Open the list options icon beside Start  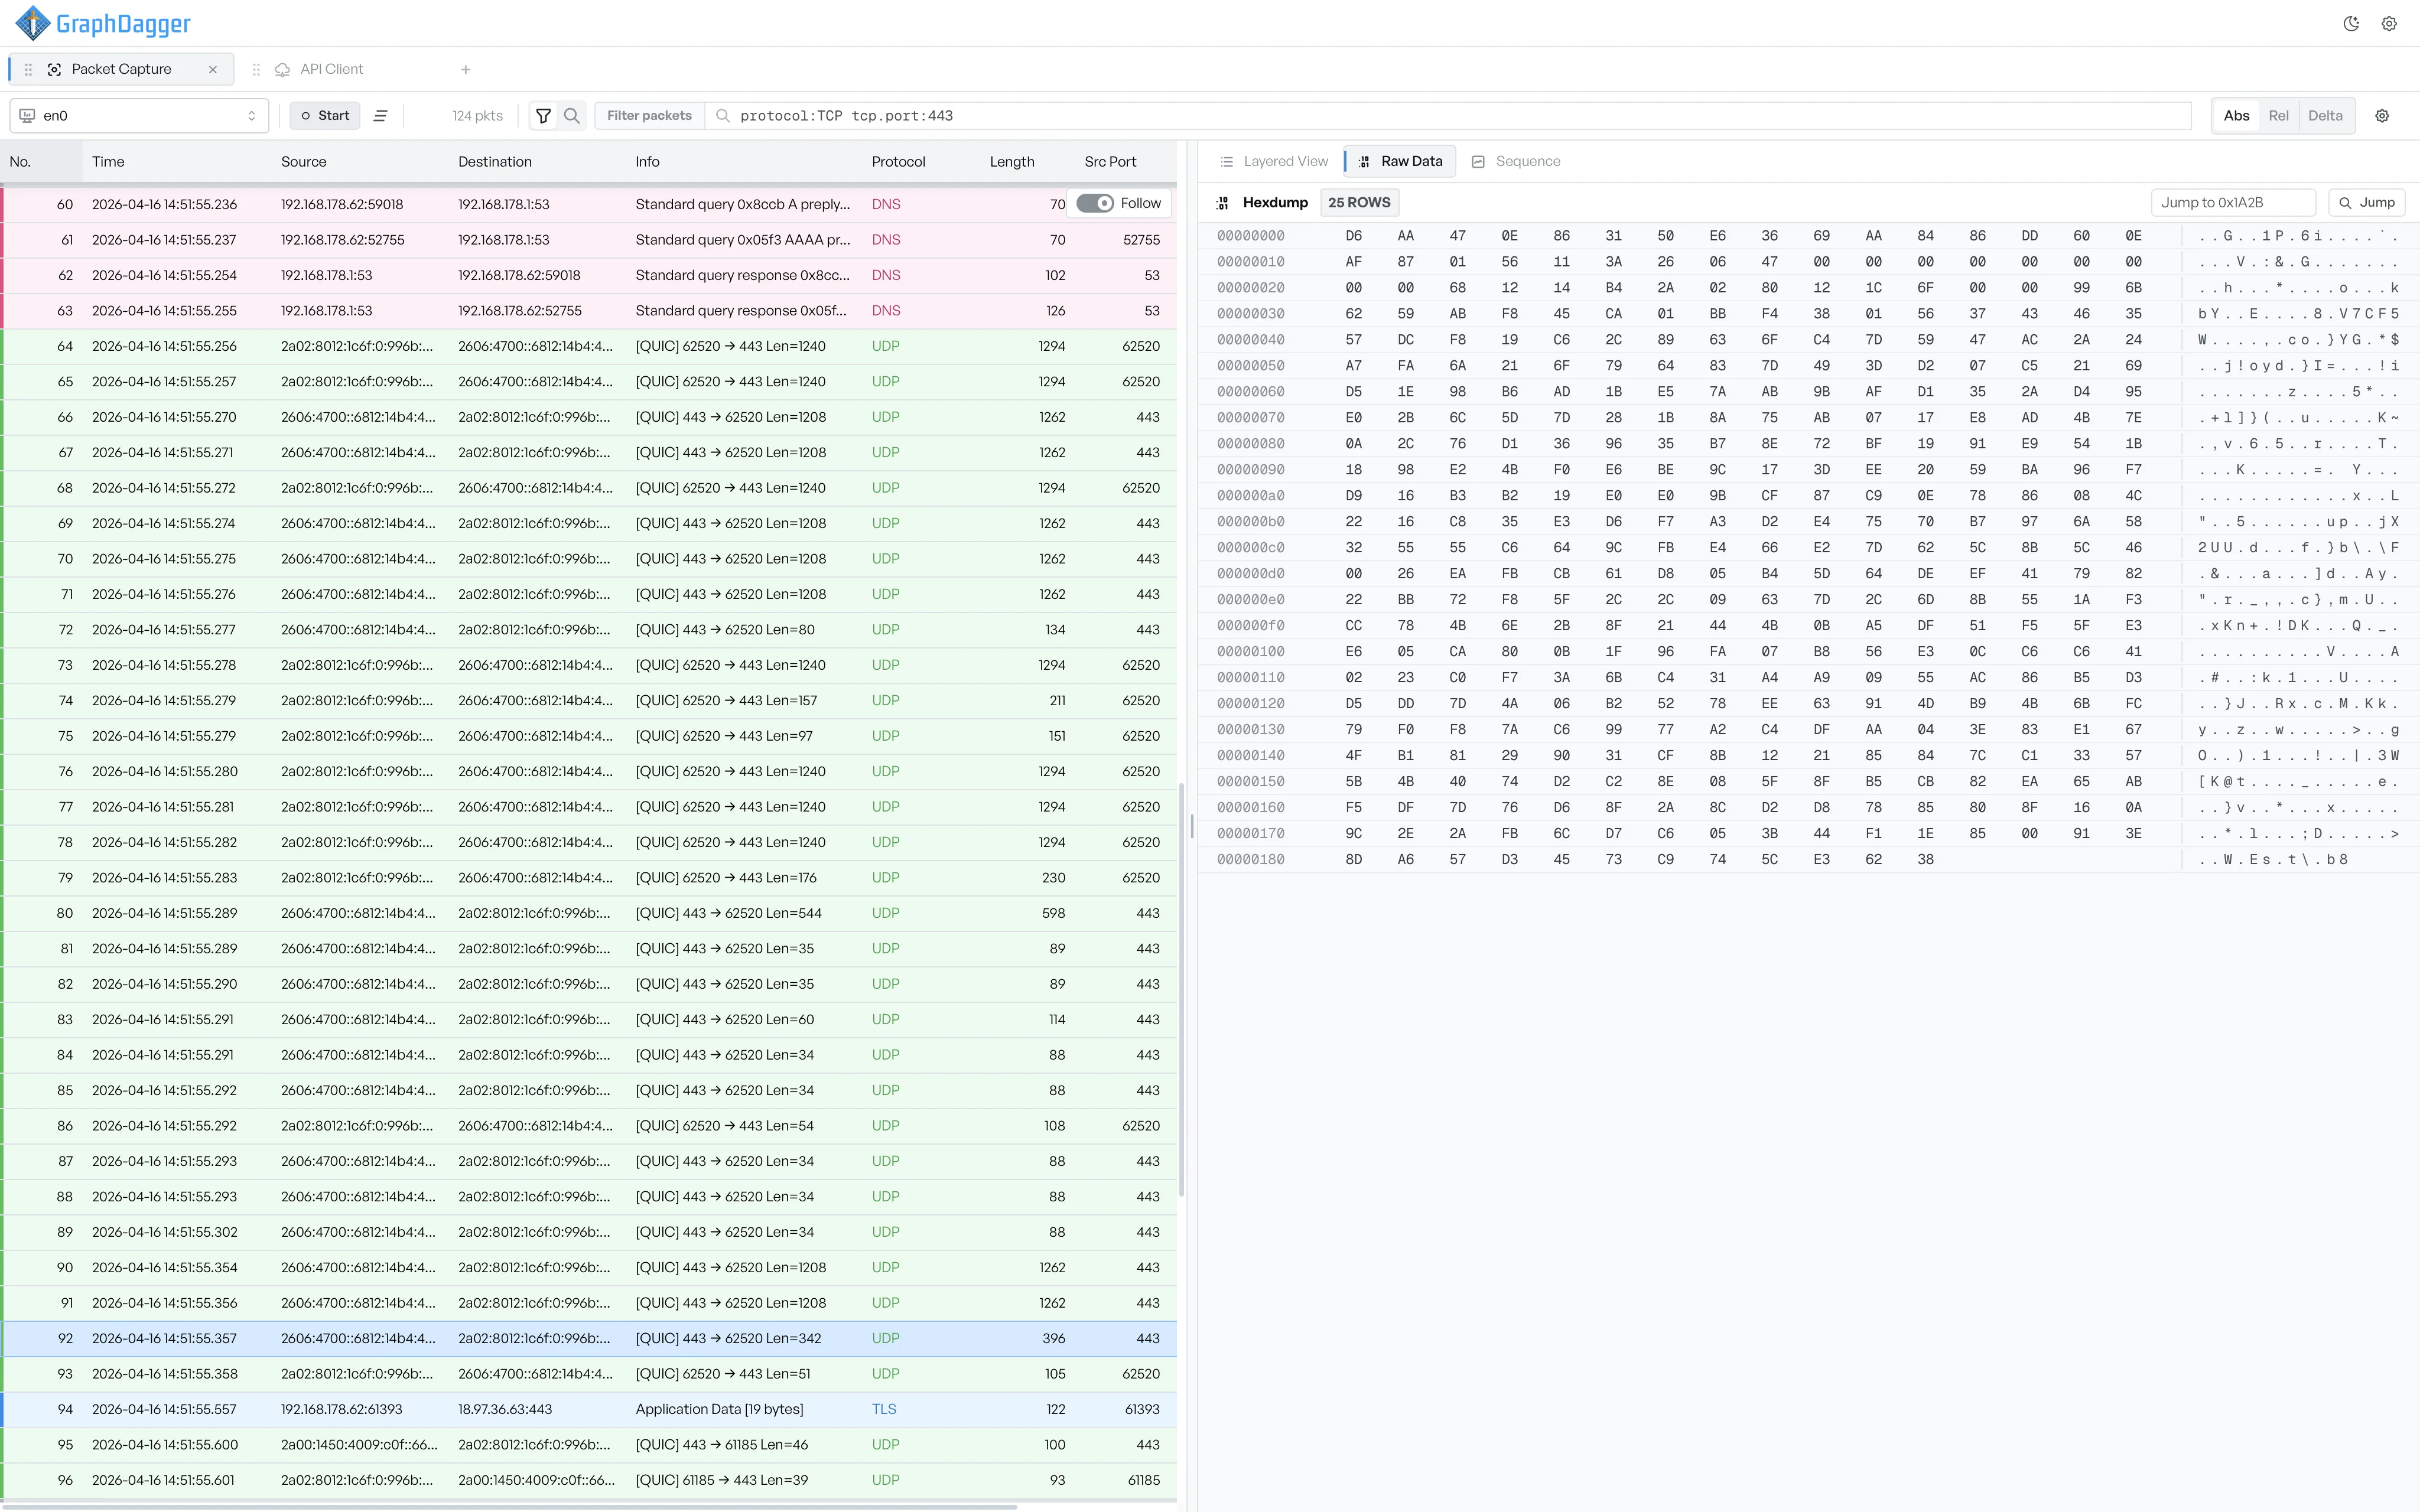coord(381,116)
